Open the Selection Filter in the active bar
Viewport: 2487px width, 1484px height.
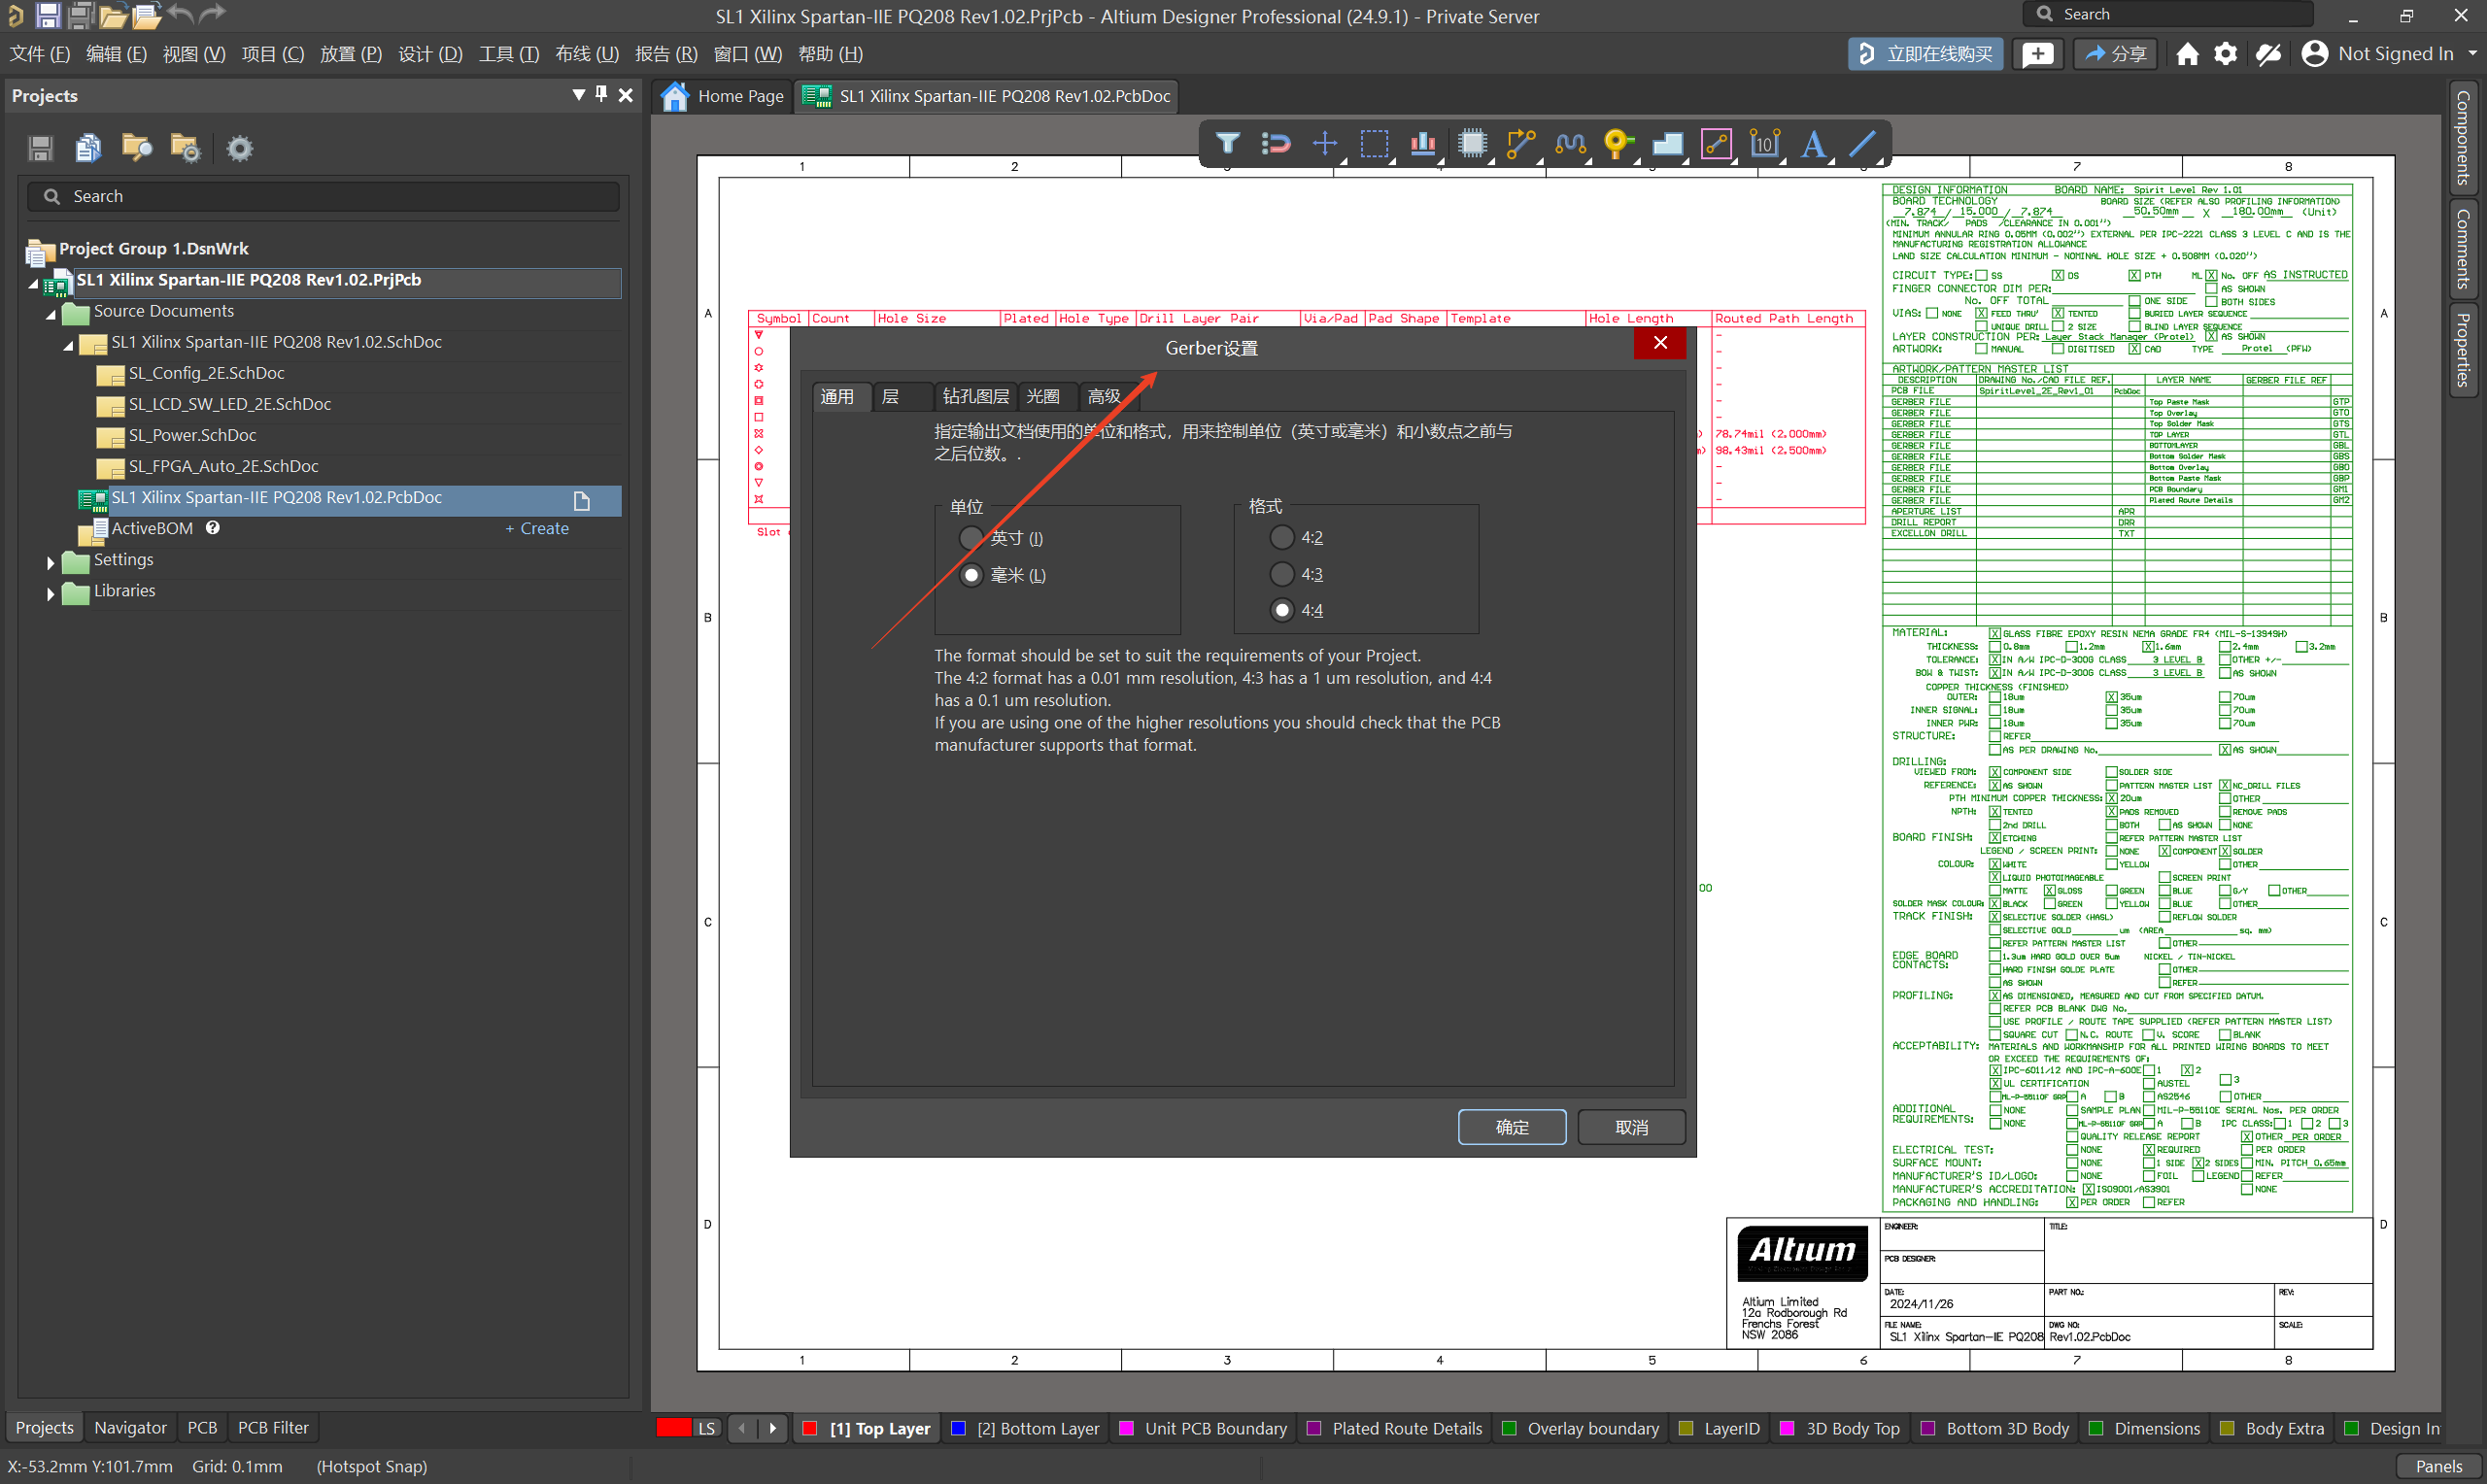(x=1228, y=144)
